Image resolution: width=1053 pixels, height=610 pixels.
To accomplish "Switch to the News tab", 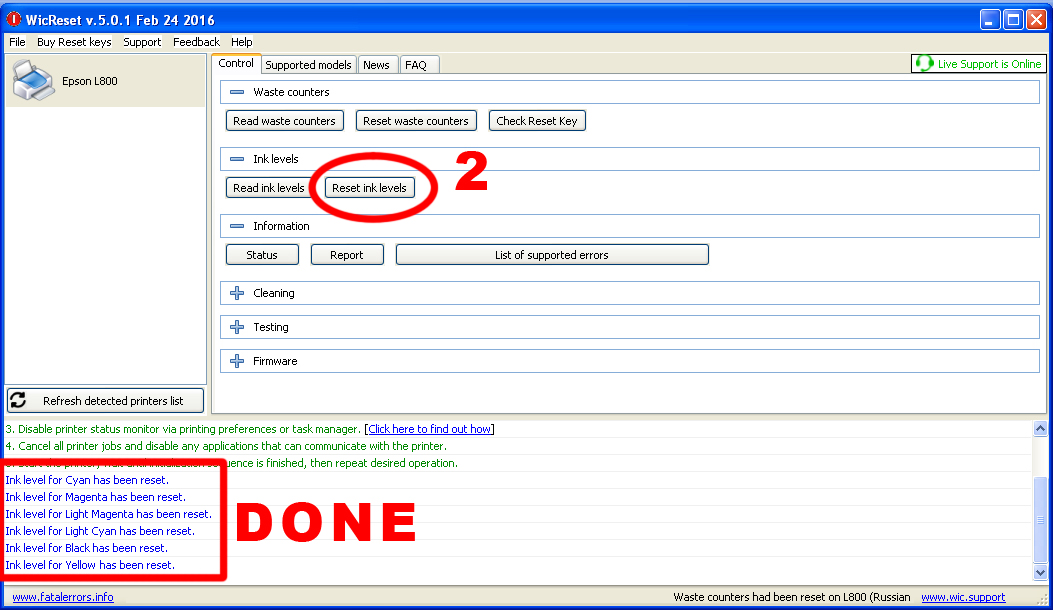I will [x=376, y=64].
